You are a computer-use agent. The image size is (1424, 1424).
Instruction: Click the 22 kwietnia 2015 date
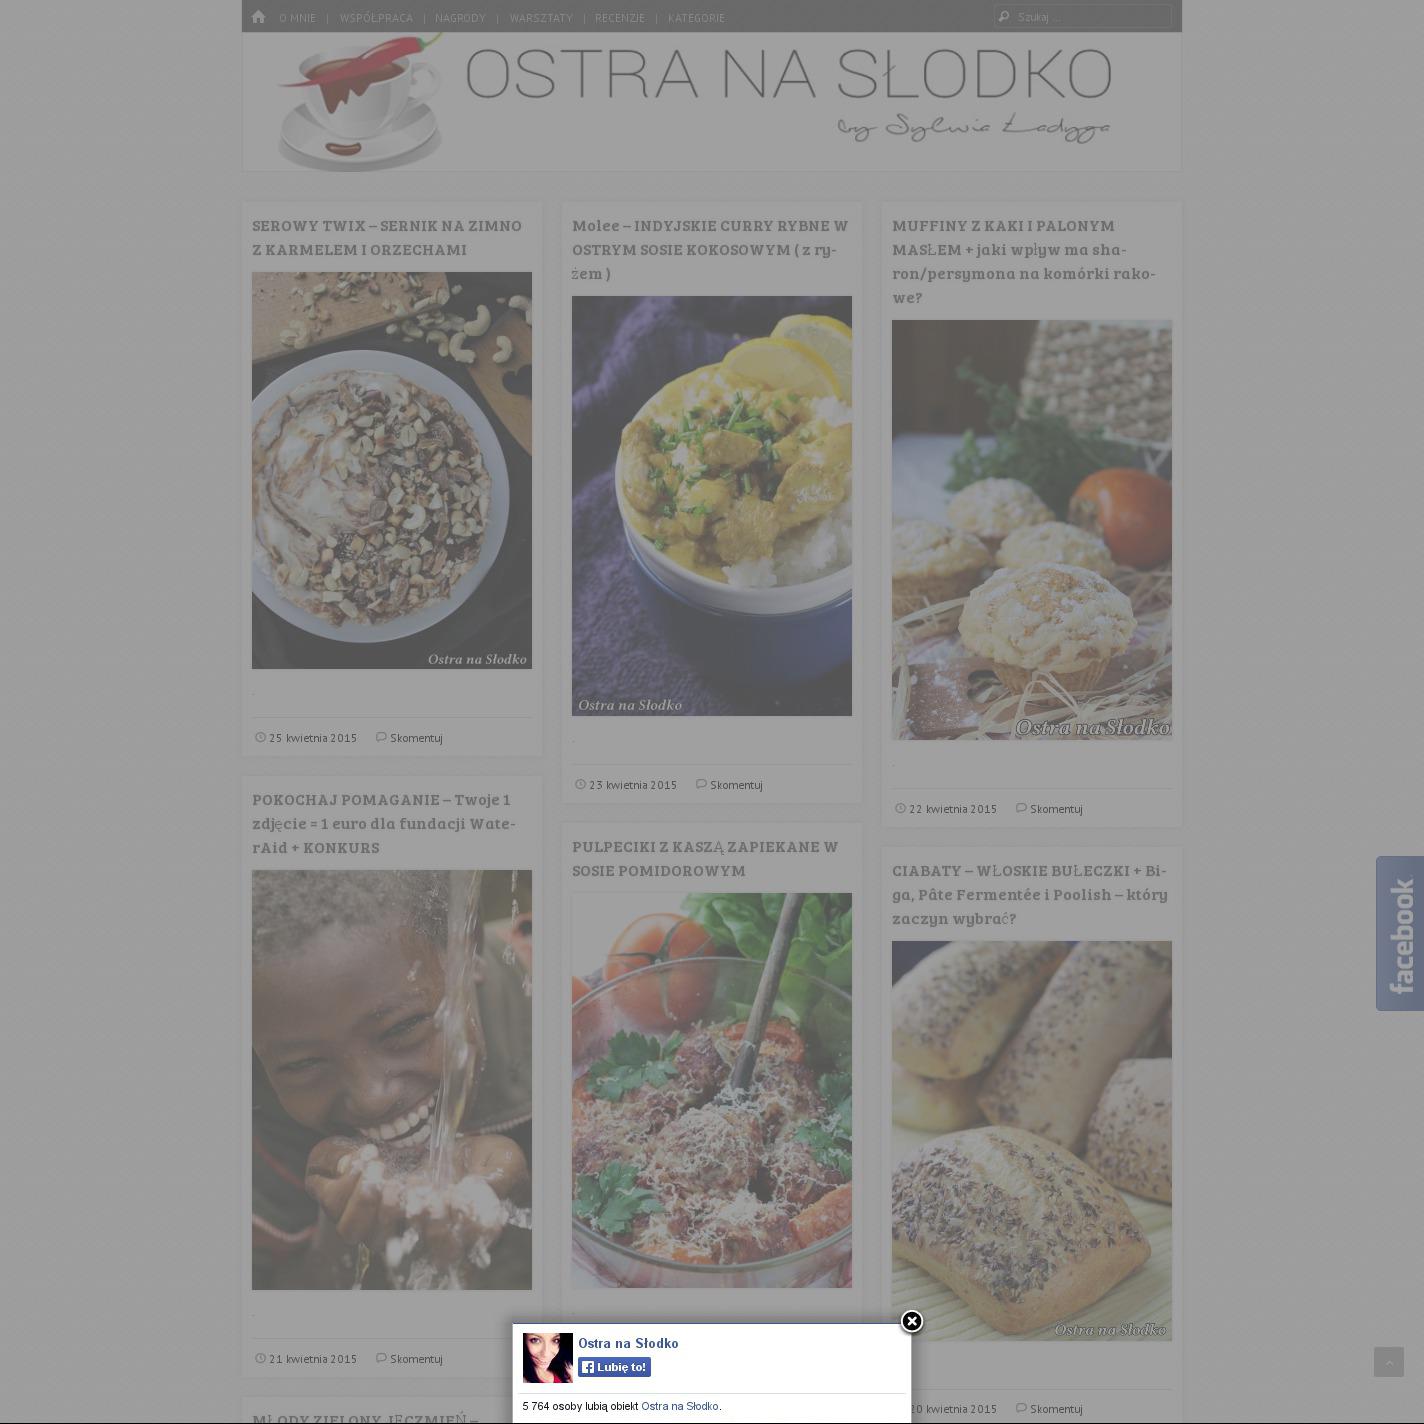pyautogui.click(x=953, y=809)
